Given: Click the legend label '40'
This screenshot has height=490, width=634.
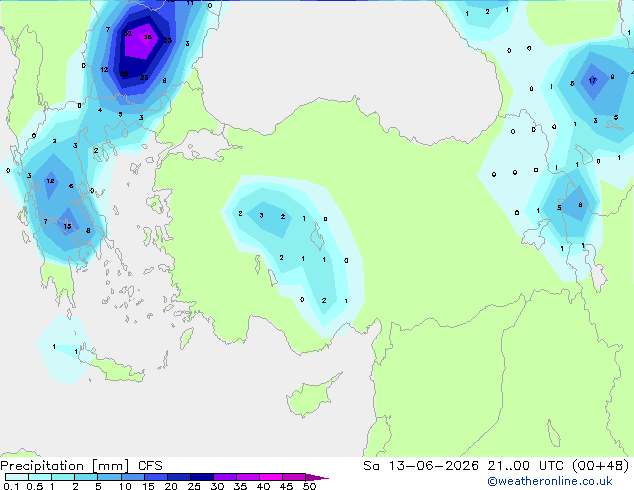Looking at the screenshot, I should (263, 486).
